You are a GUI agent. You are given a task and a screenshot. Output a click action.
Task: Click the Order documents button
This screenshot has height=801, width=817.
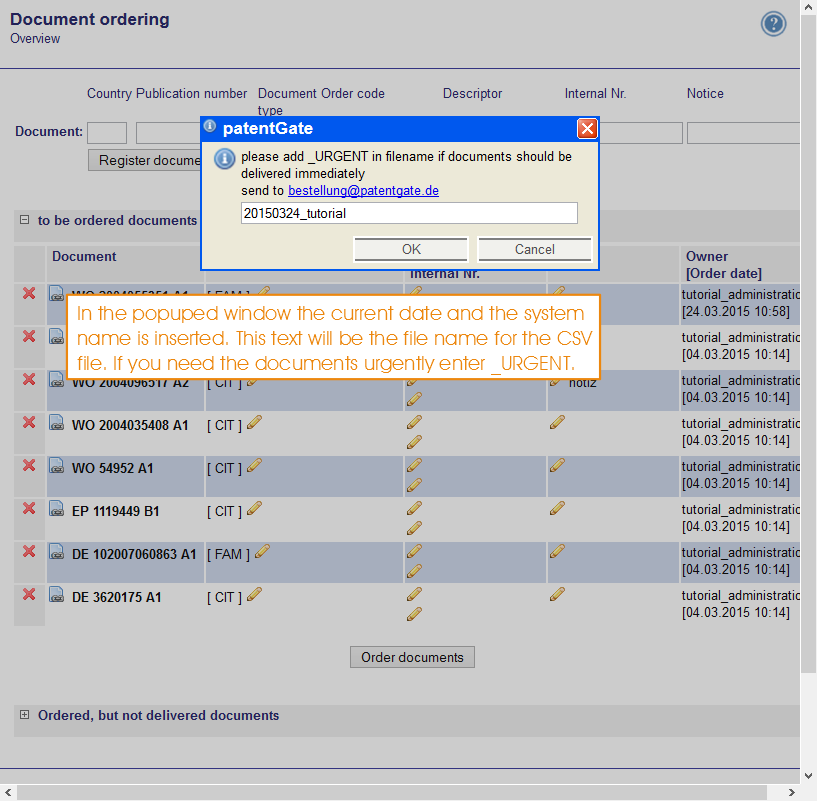coord(412,657)
